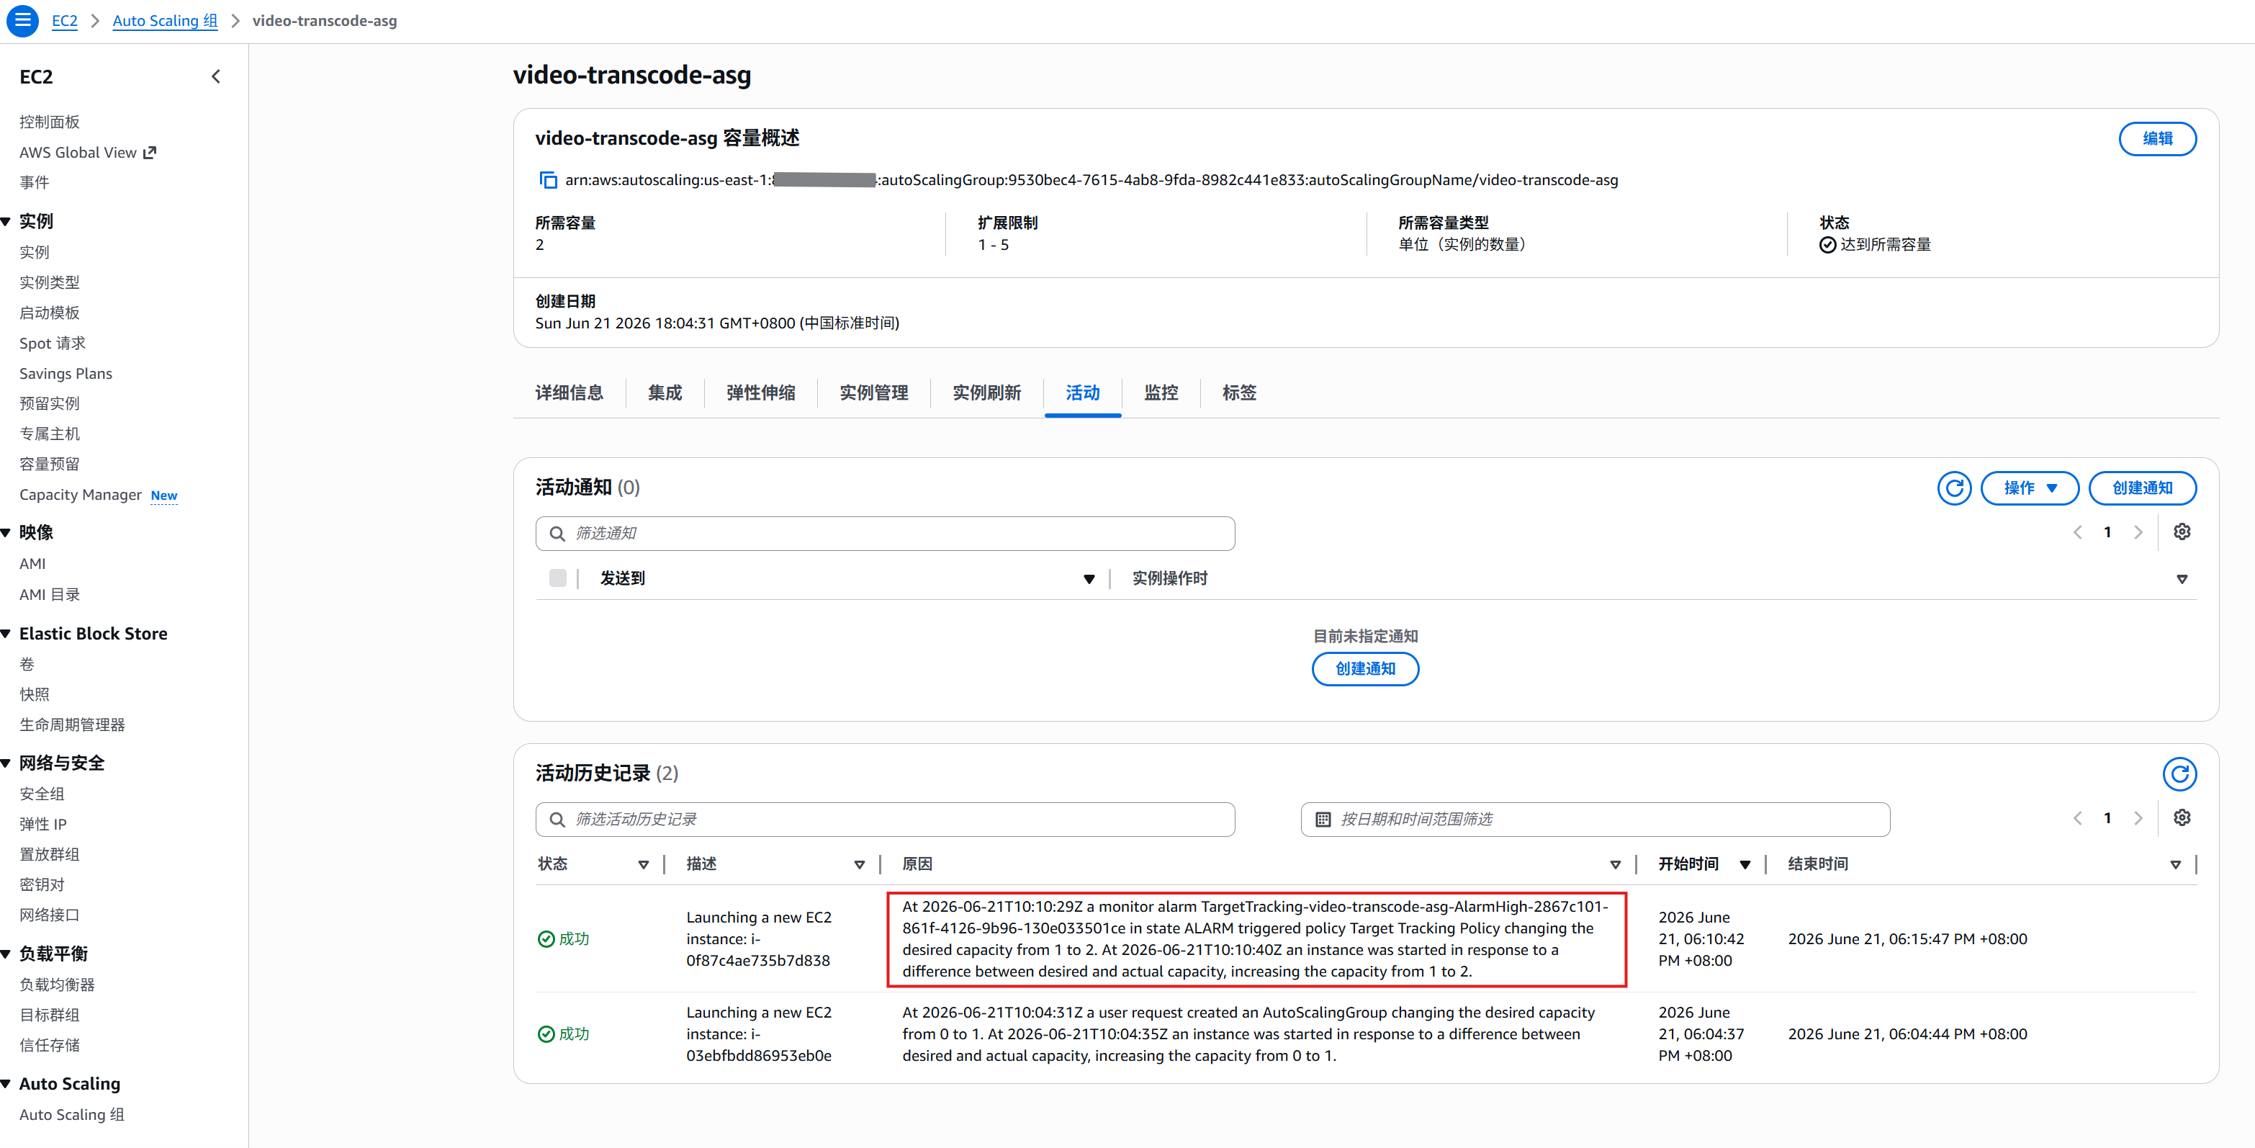
Task: Click the search icon in notification filter
Action: pyautogui.click(x=557, y=534)
